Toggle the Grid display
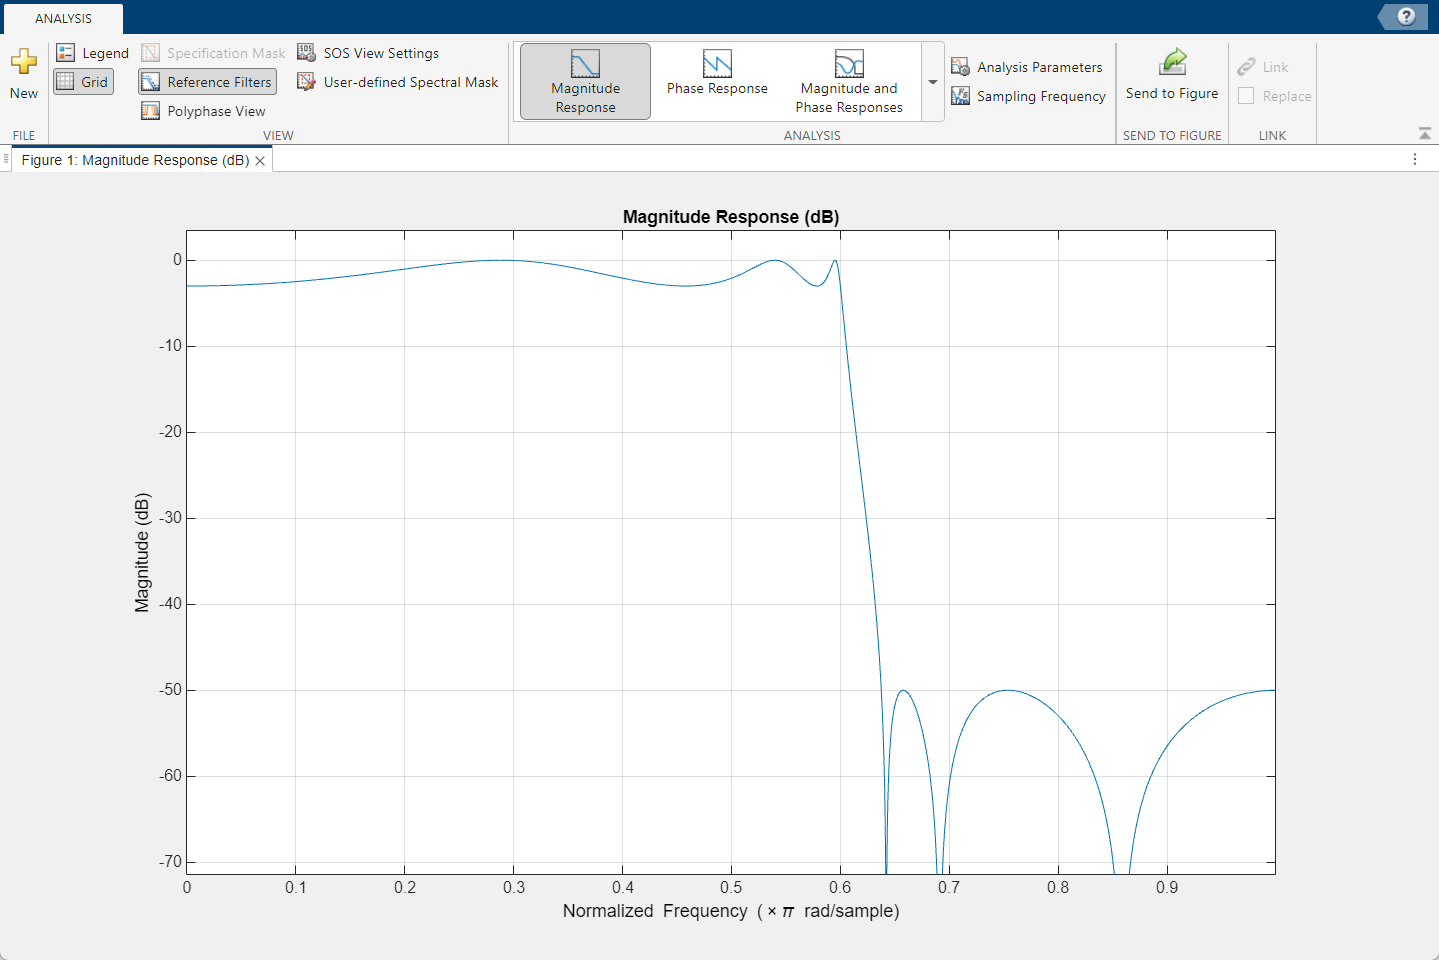 (83, 81)
